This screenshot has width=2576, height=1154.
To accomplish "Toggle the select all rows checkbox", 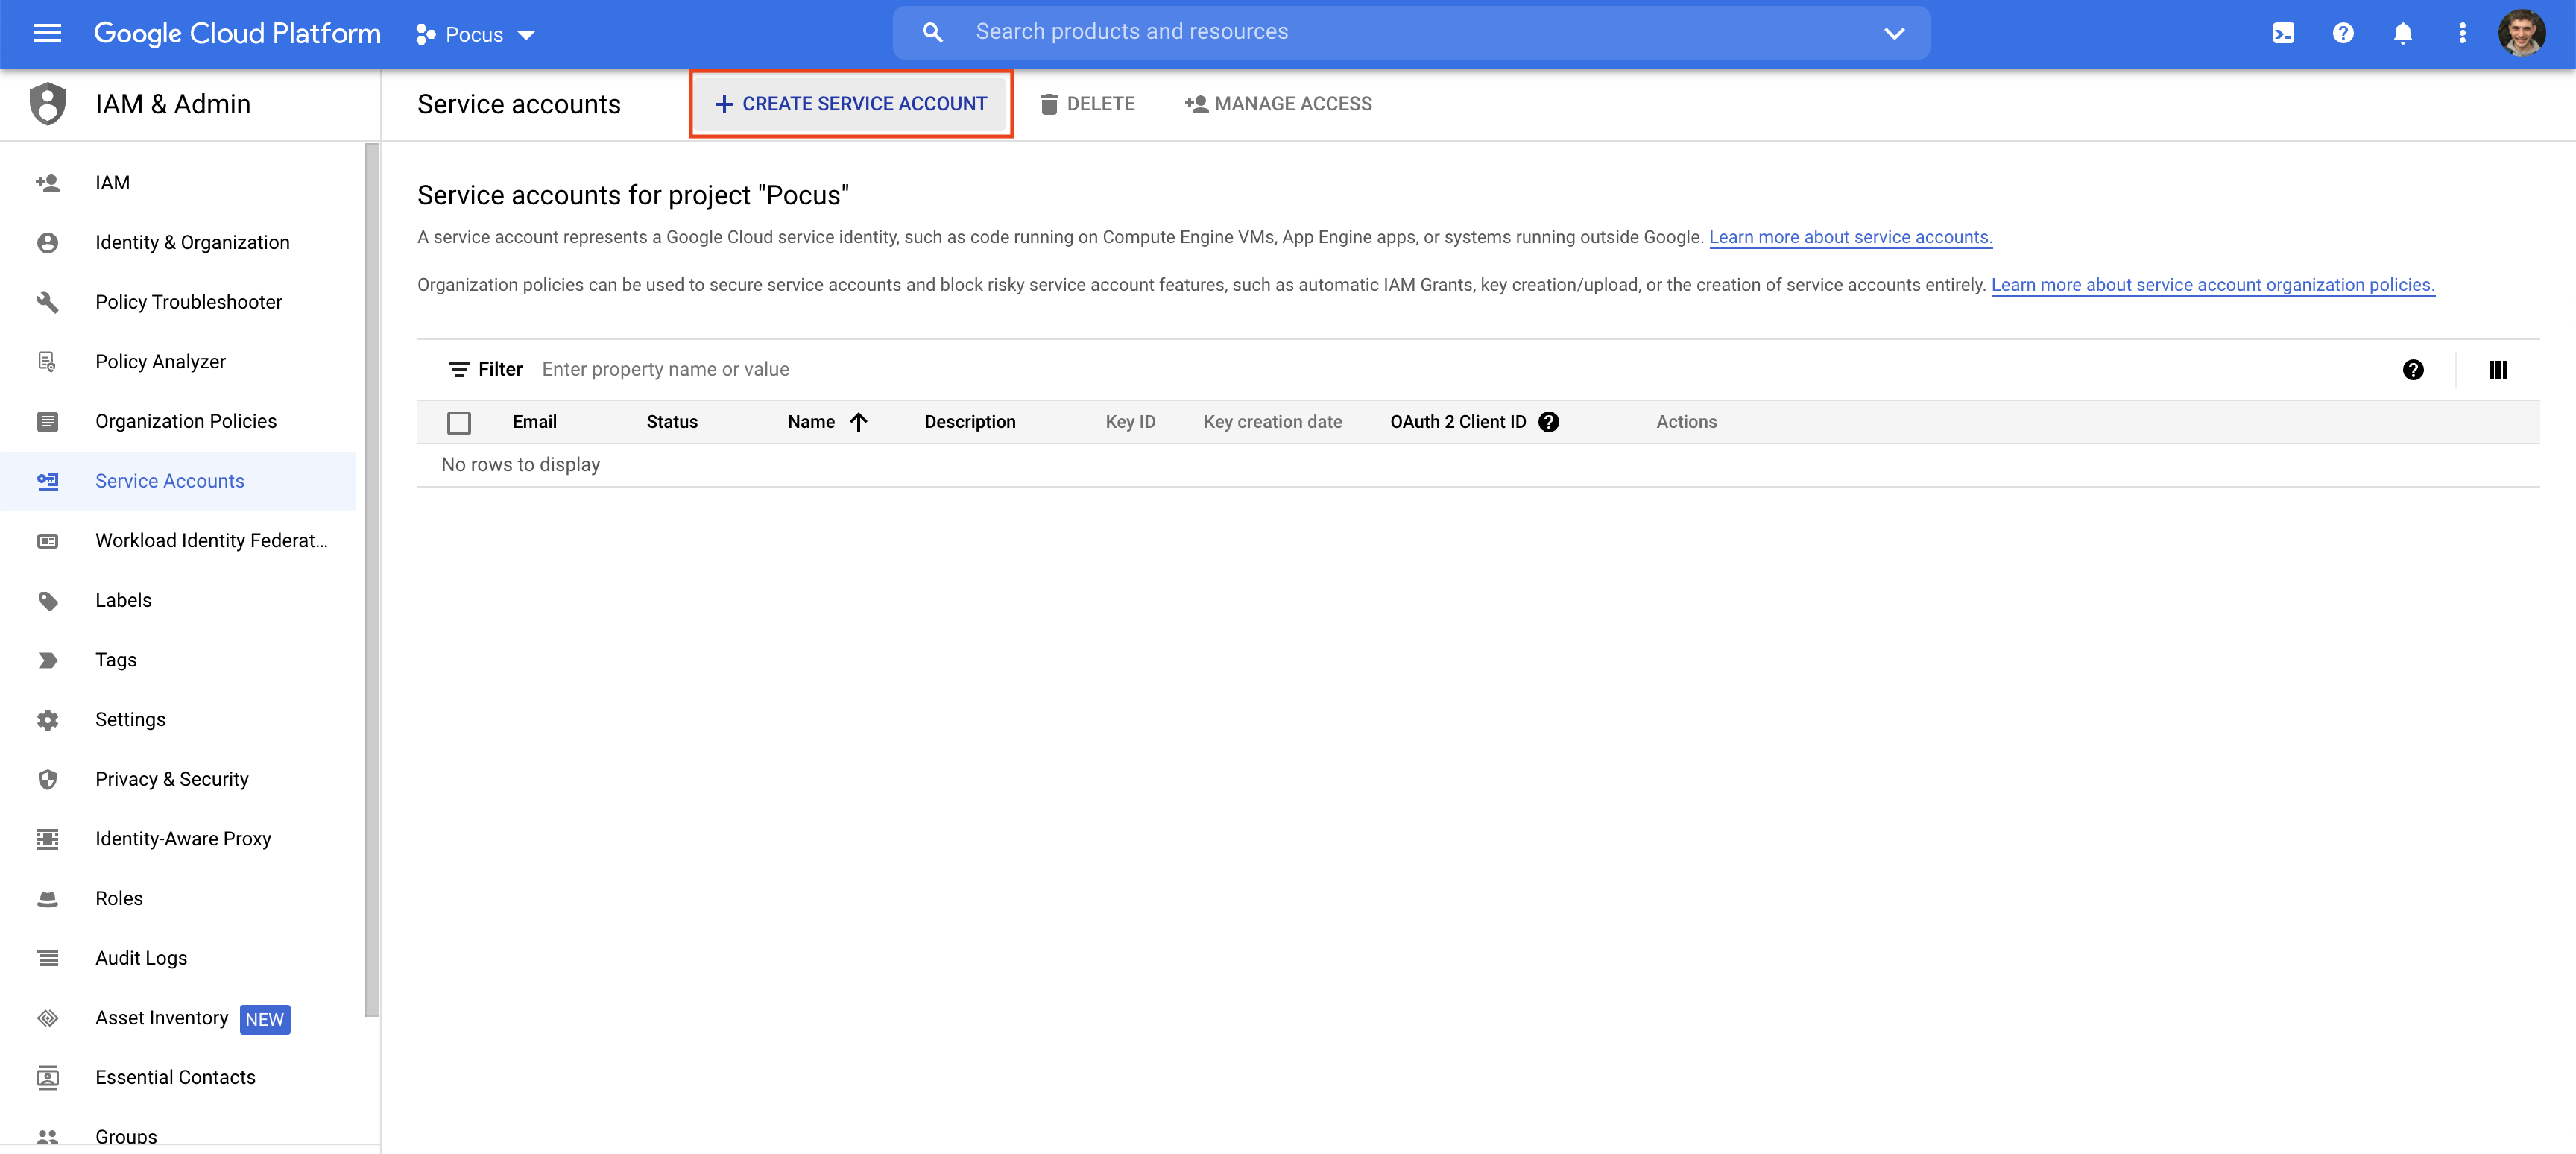I will (x=459, y=423).
